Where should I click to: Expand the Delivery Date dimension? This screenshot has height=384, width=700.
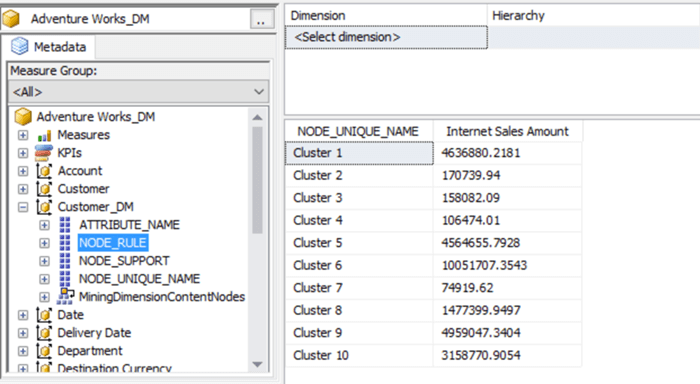(x=23, y=333)
